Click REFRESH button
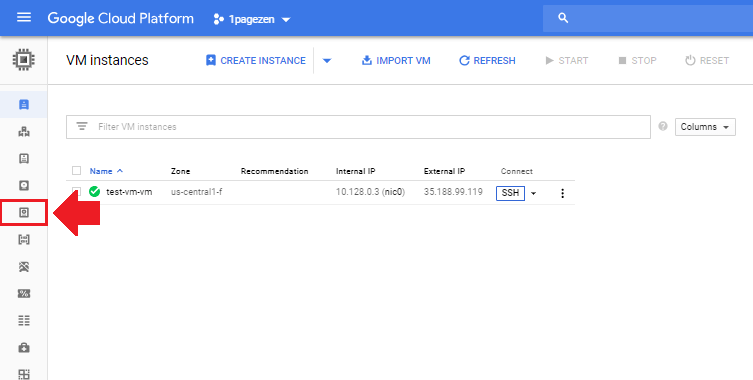Viewport: 753px width, 380px height. 487,61
